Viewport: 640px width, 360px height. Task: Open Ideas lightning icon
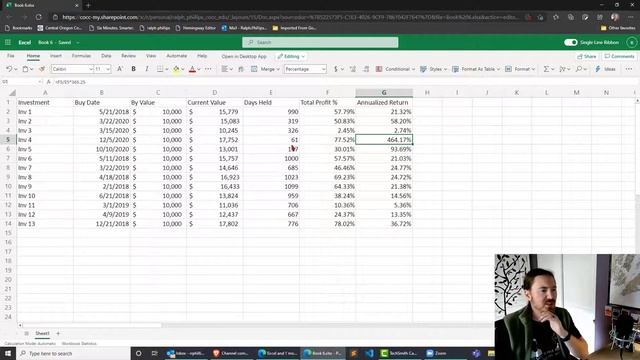(x=605, y=69)
